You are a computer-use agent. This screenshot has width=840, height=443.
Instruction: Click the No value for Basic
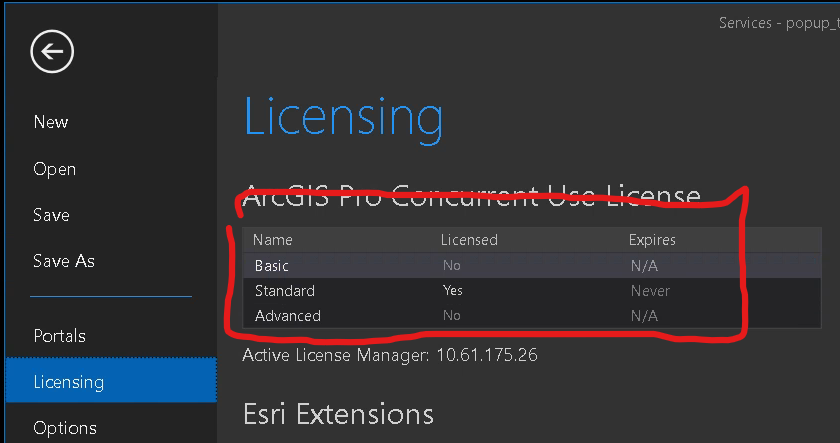(451, 266)
